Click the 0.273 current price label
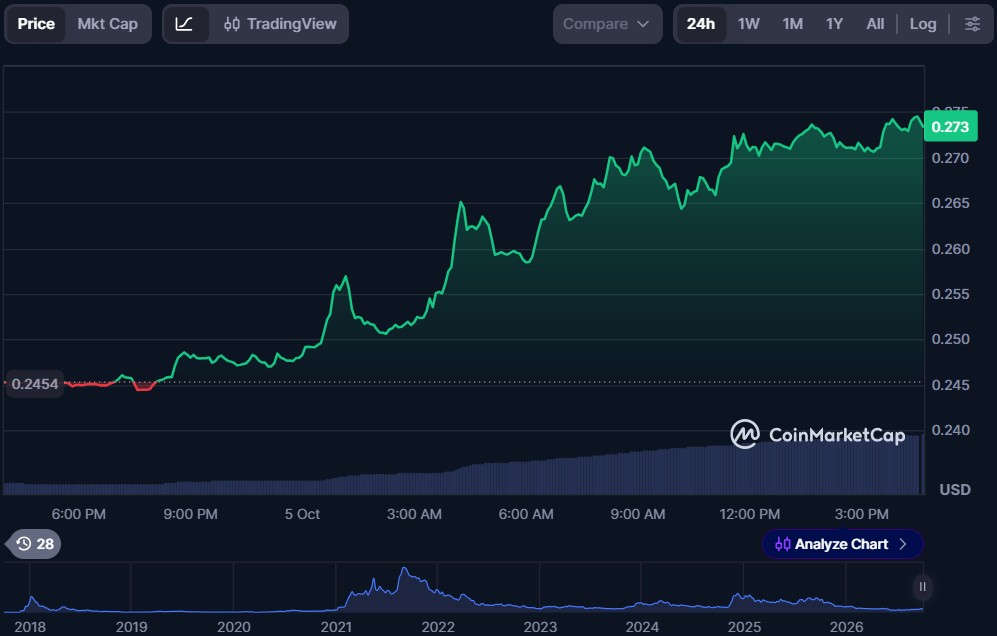The height and width of the screenshot is (636, 997). (950, 127)
